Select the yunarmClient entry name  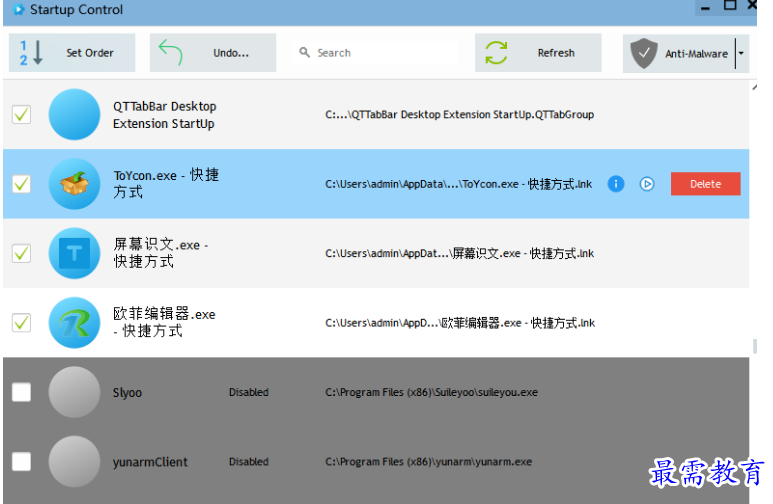coord(150,463)
